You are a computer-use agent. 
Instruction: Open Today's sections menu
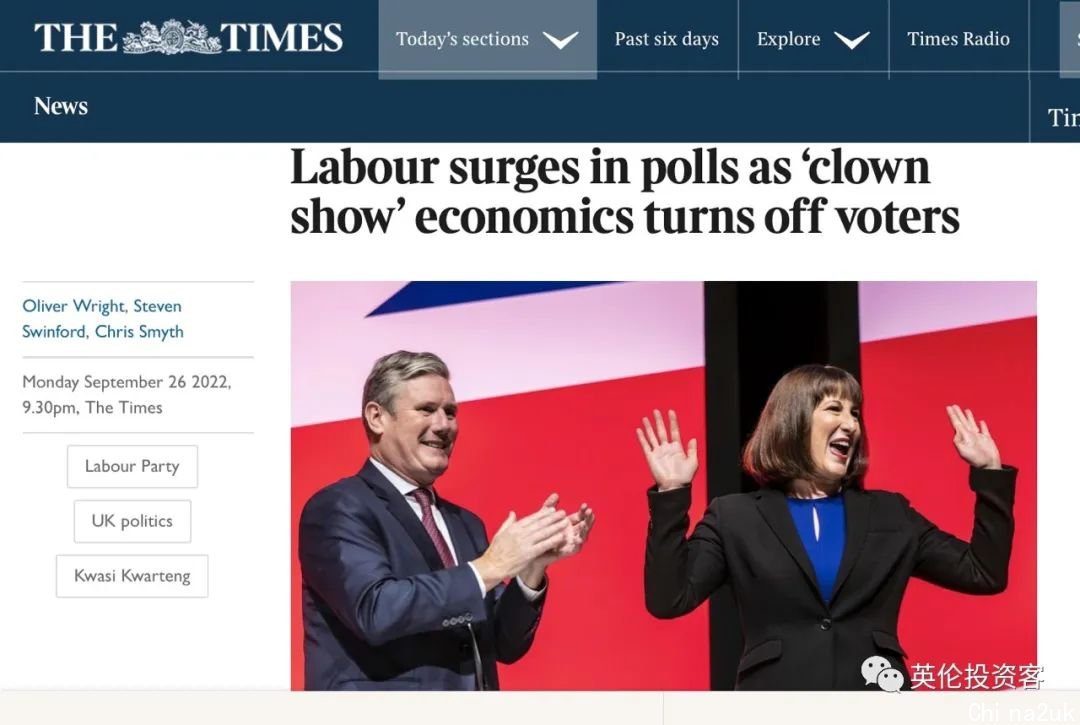click(x=462, y=39)
